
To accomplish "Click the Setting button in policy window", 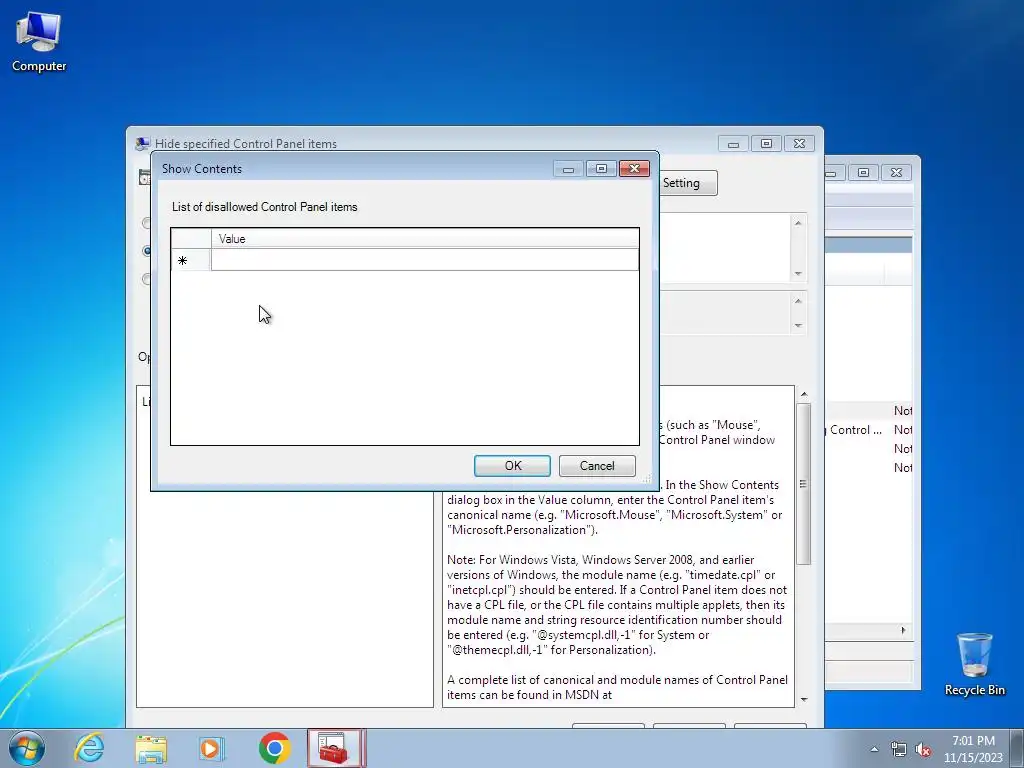I will point(688,183).
